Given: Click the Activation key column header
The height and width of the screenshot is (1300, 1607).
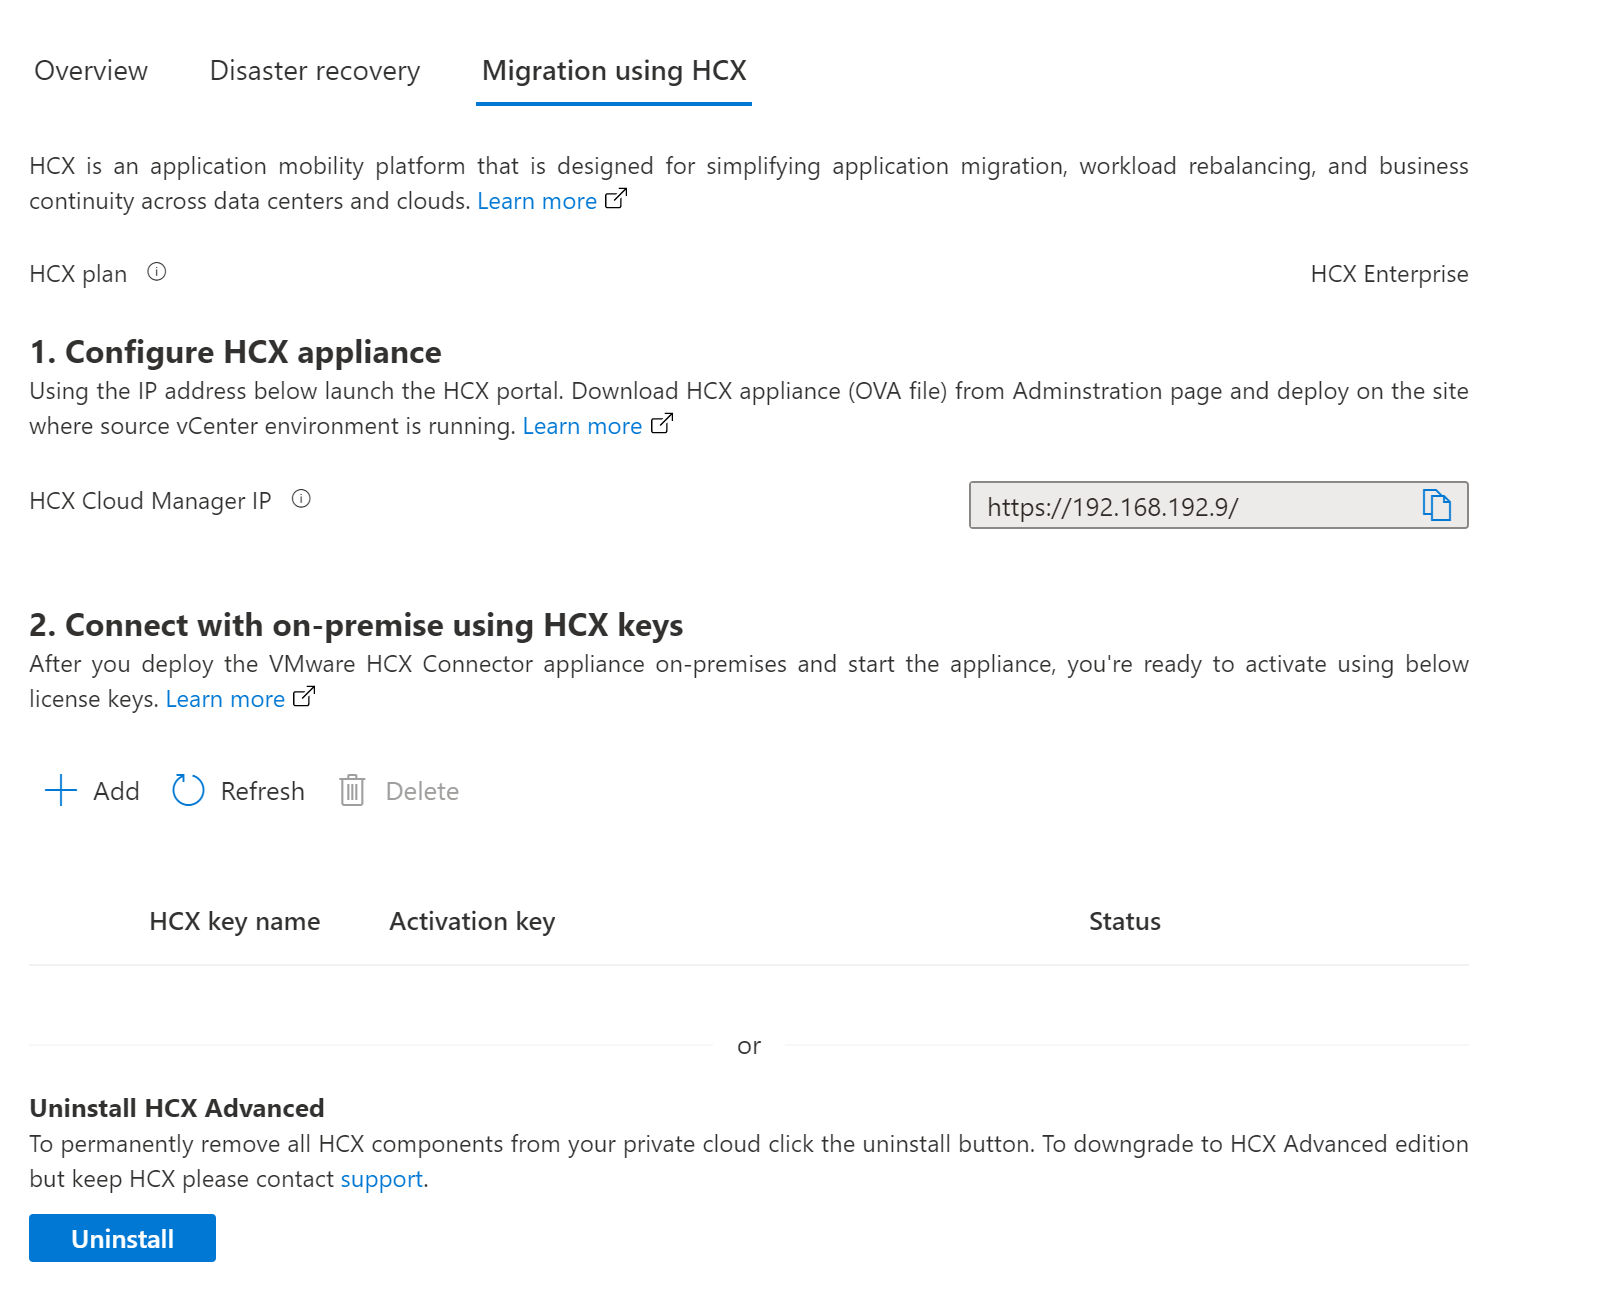Looking at the screenshot, I should click(472, 921).
